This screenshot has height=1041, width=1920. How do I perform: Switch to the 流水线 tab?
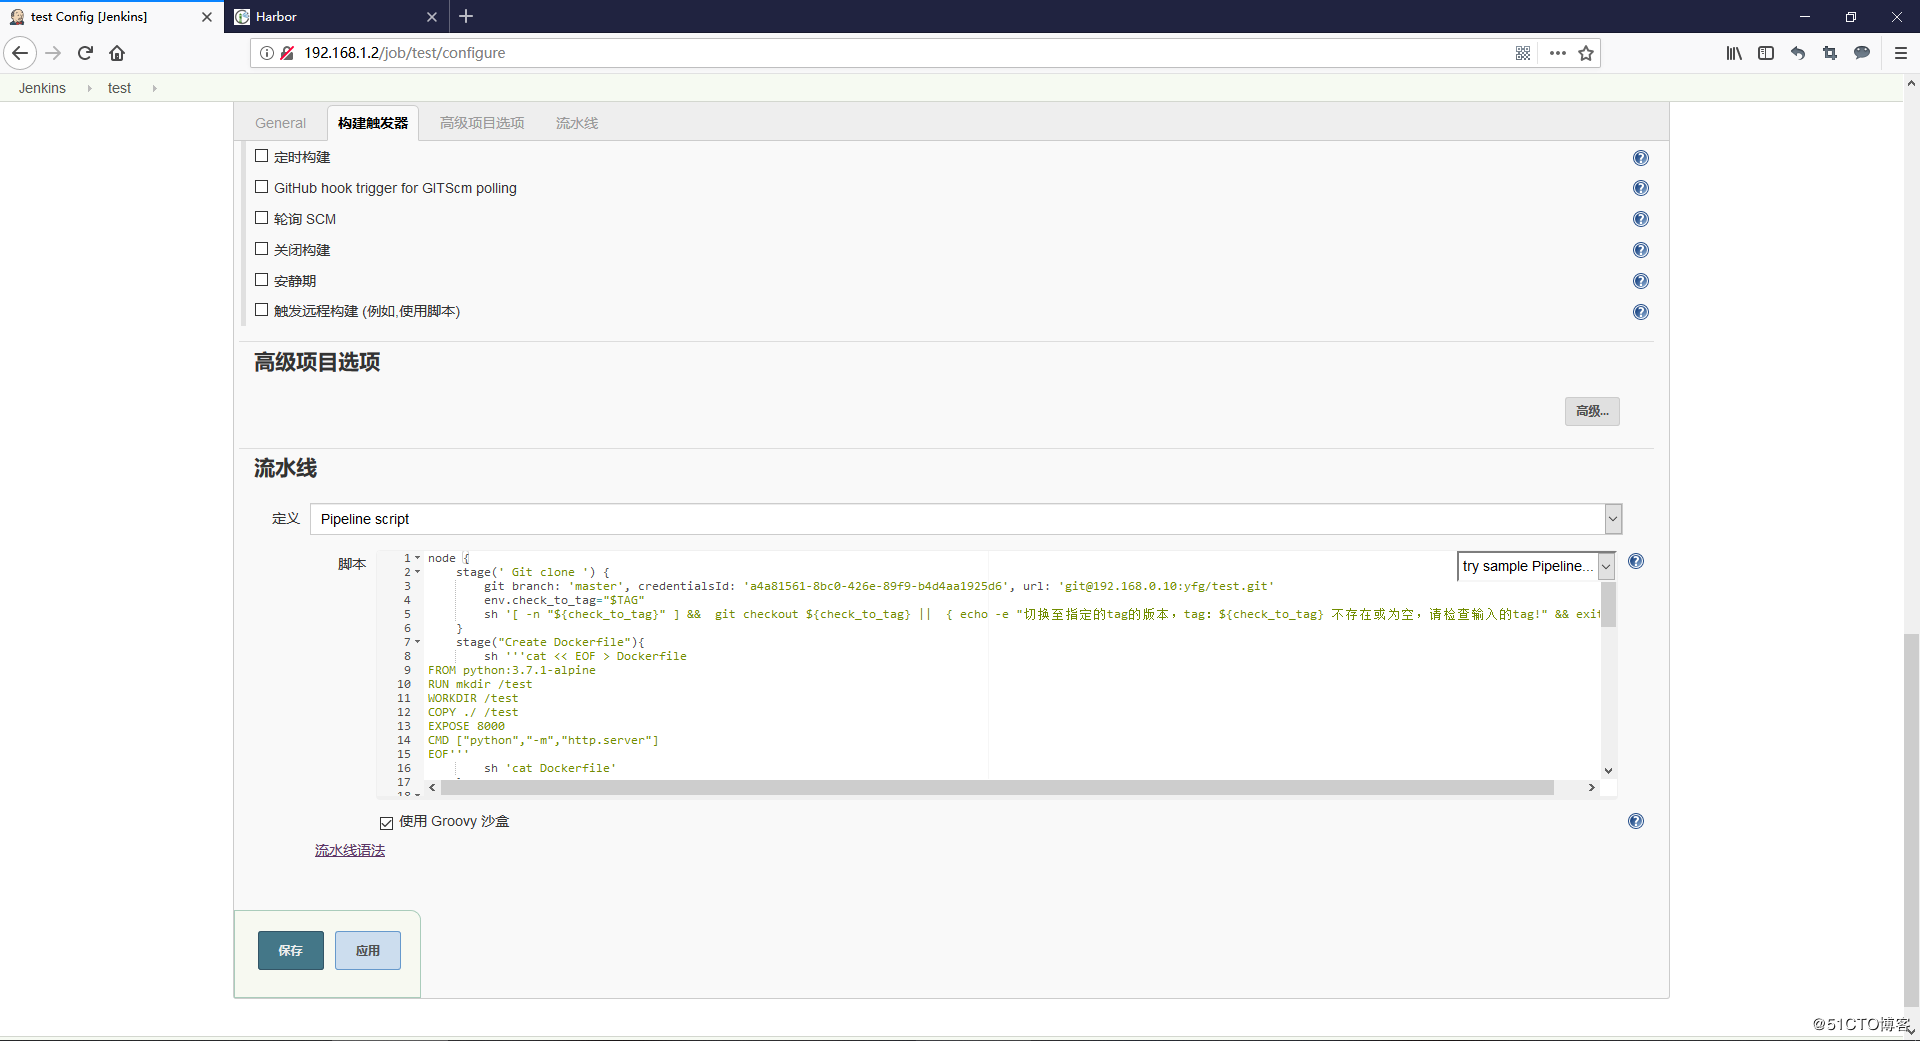pyautogui.click(x=576, y=122)
